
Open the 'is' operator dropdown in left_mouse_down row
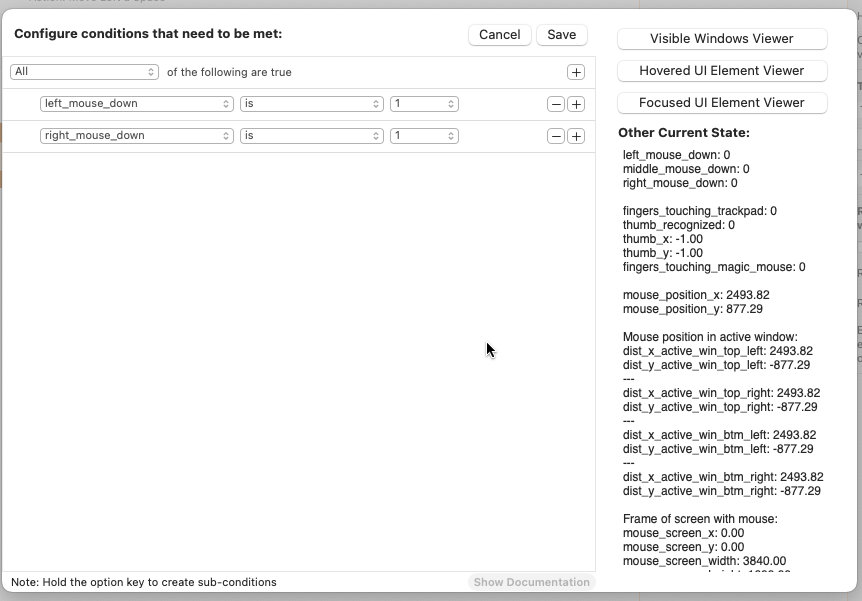tap(311, 104)
